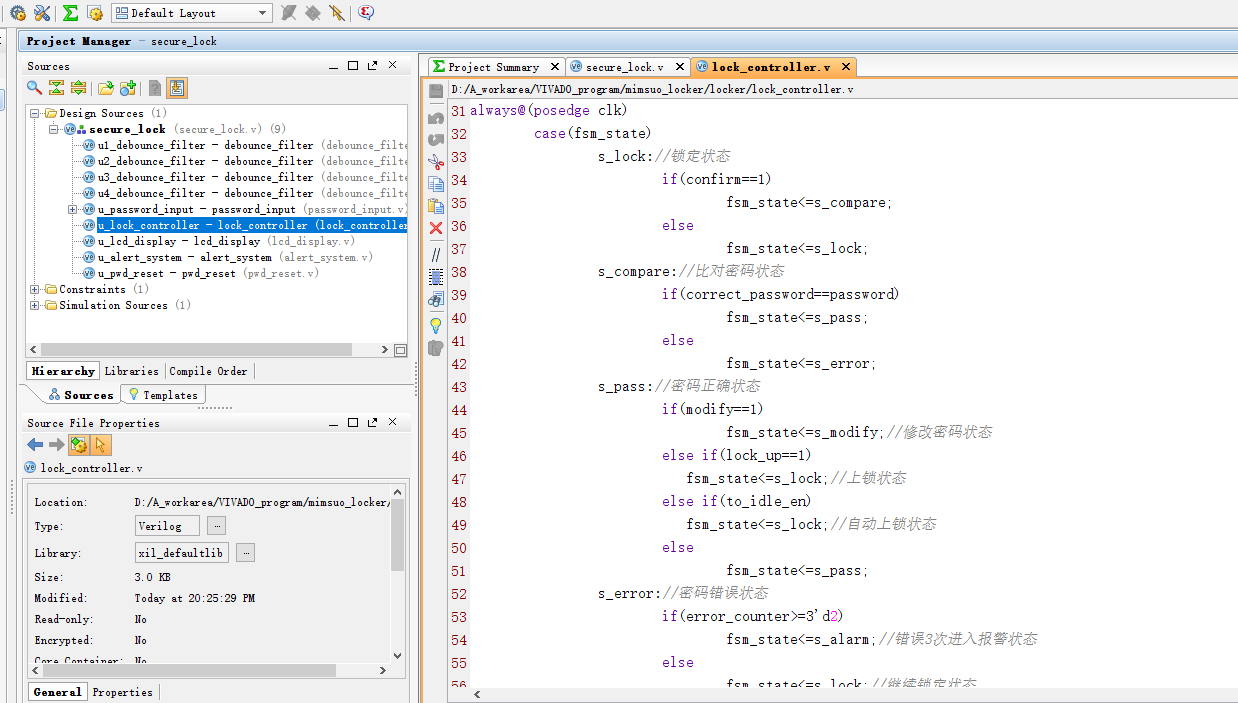Collapse the secure_lock top module node
Screen dimensions: 1238x703
click(53, 129)
